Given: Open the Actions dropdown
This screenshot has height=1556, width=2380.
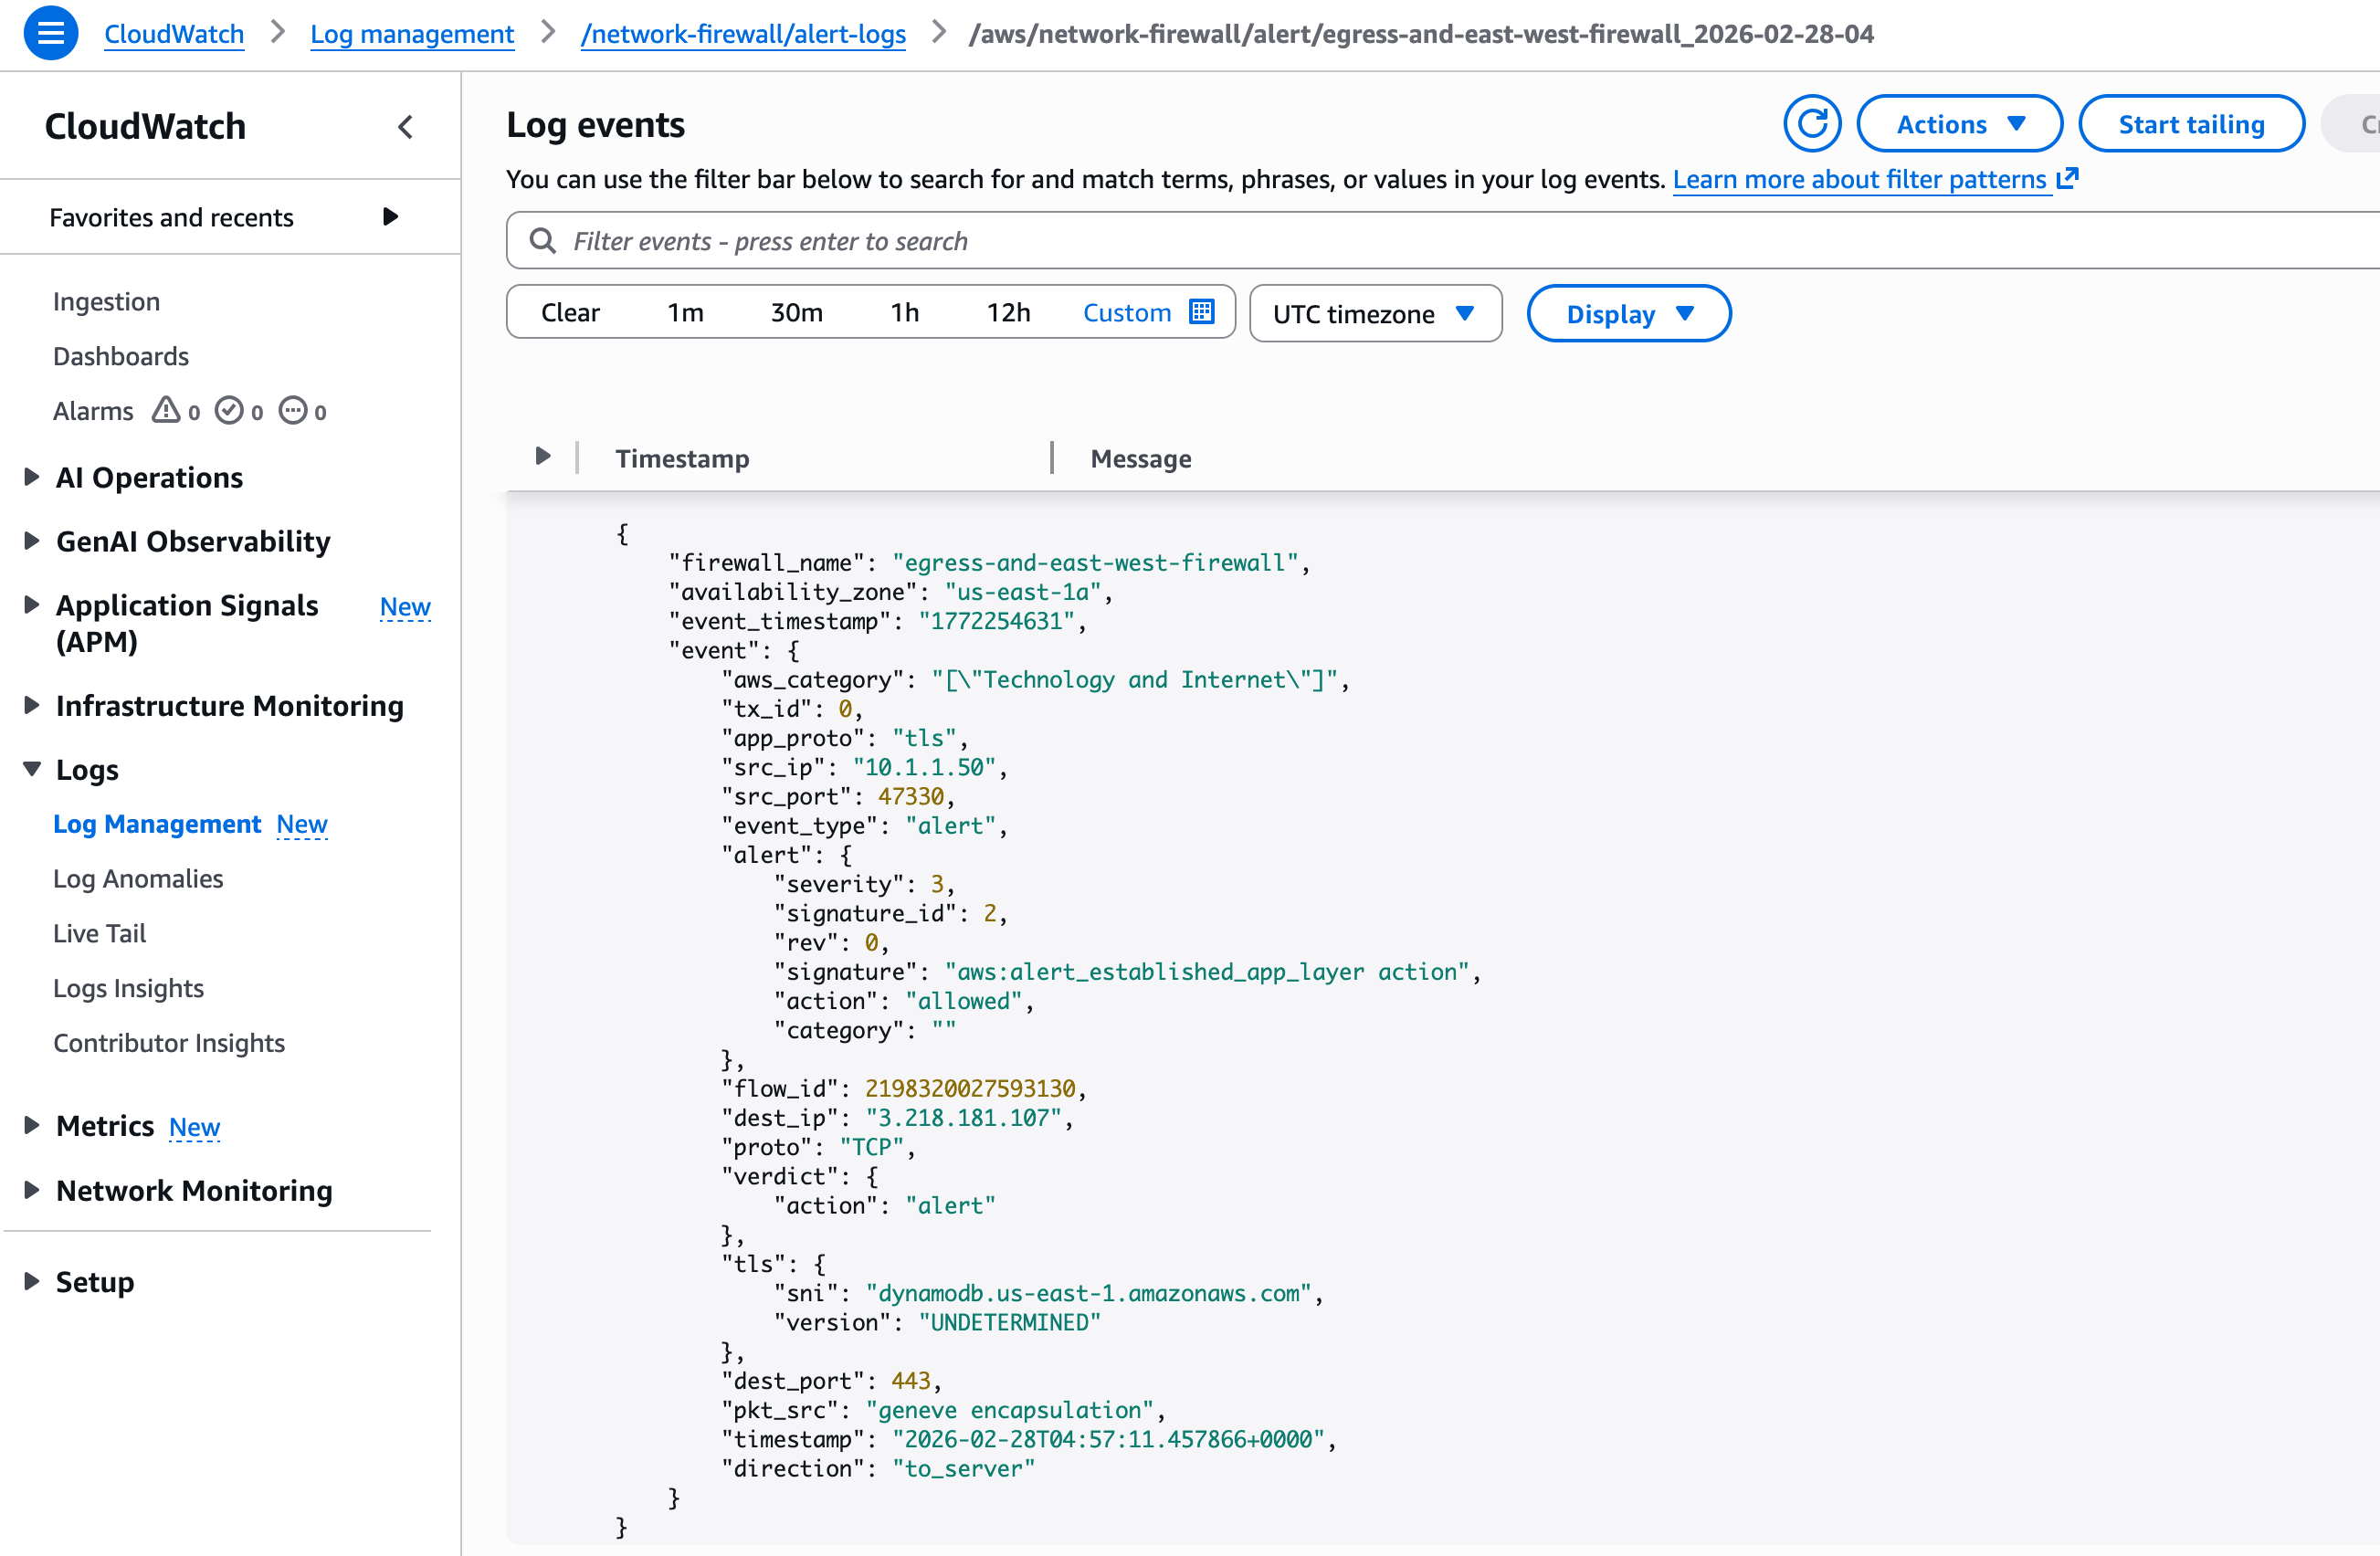Looking at the screenshot, I should pos(1958,124).
